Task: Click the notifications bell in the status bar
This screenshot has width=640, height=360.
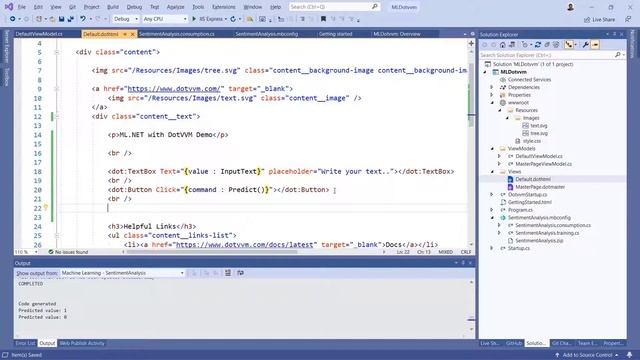Action: click(629, 355)
